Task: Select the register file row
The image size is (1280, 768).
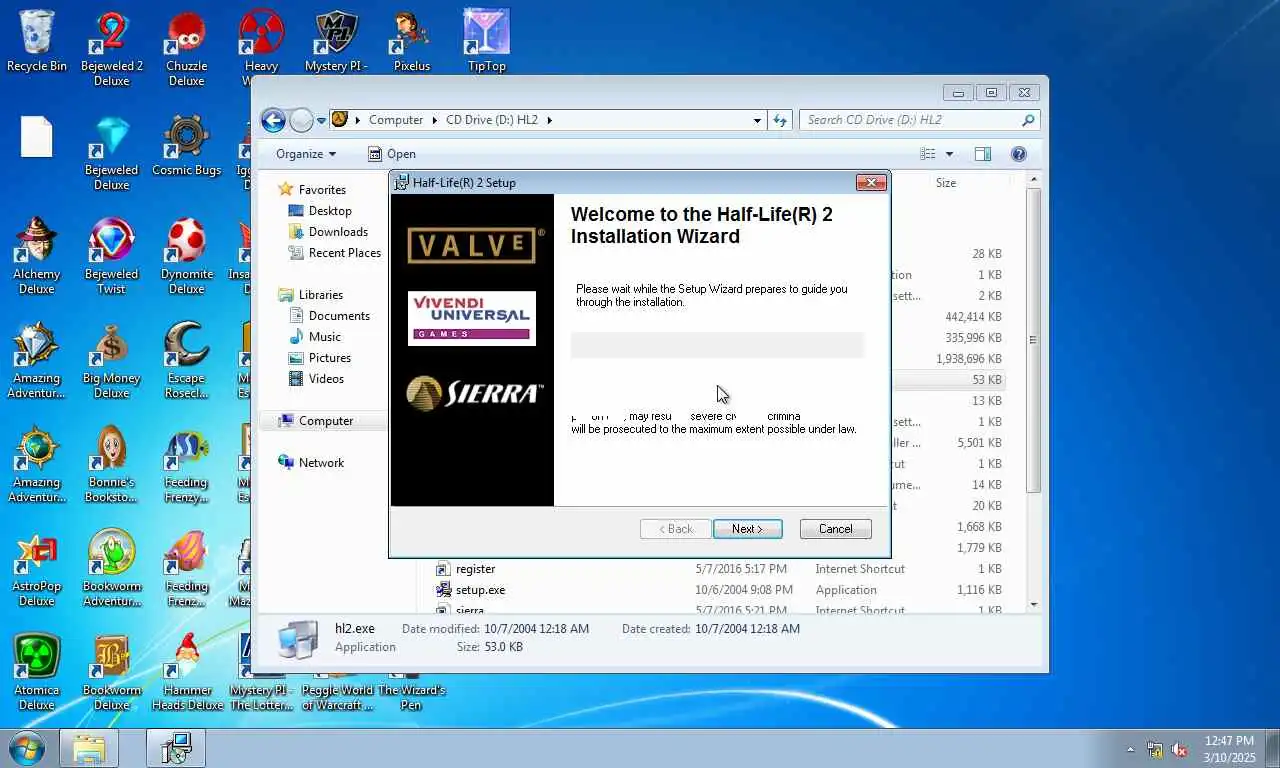Action: coord(720,569)
